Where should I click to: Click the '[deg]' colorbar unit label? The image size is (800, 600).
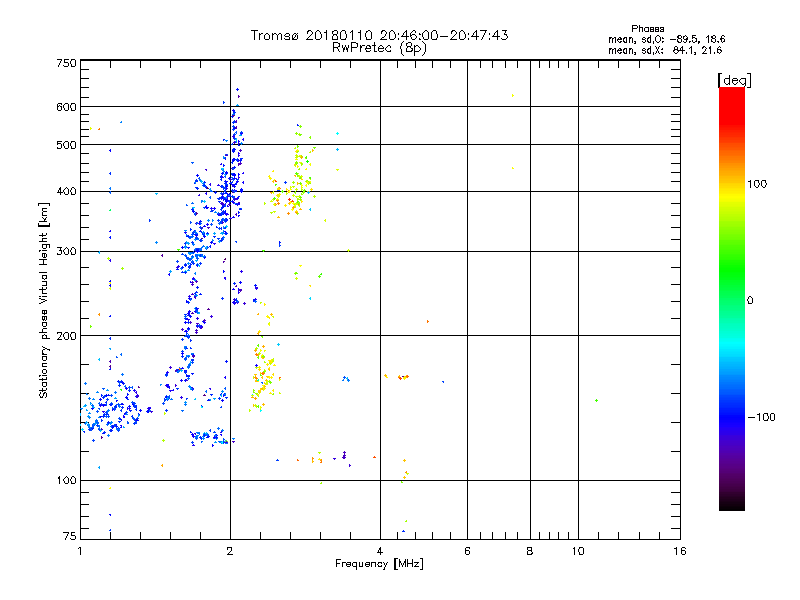pos(734,80)
